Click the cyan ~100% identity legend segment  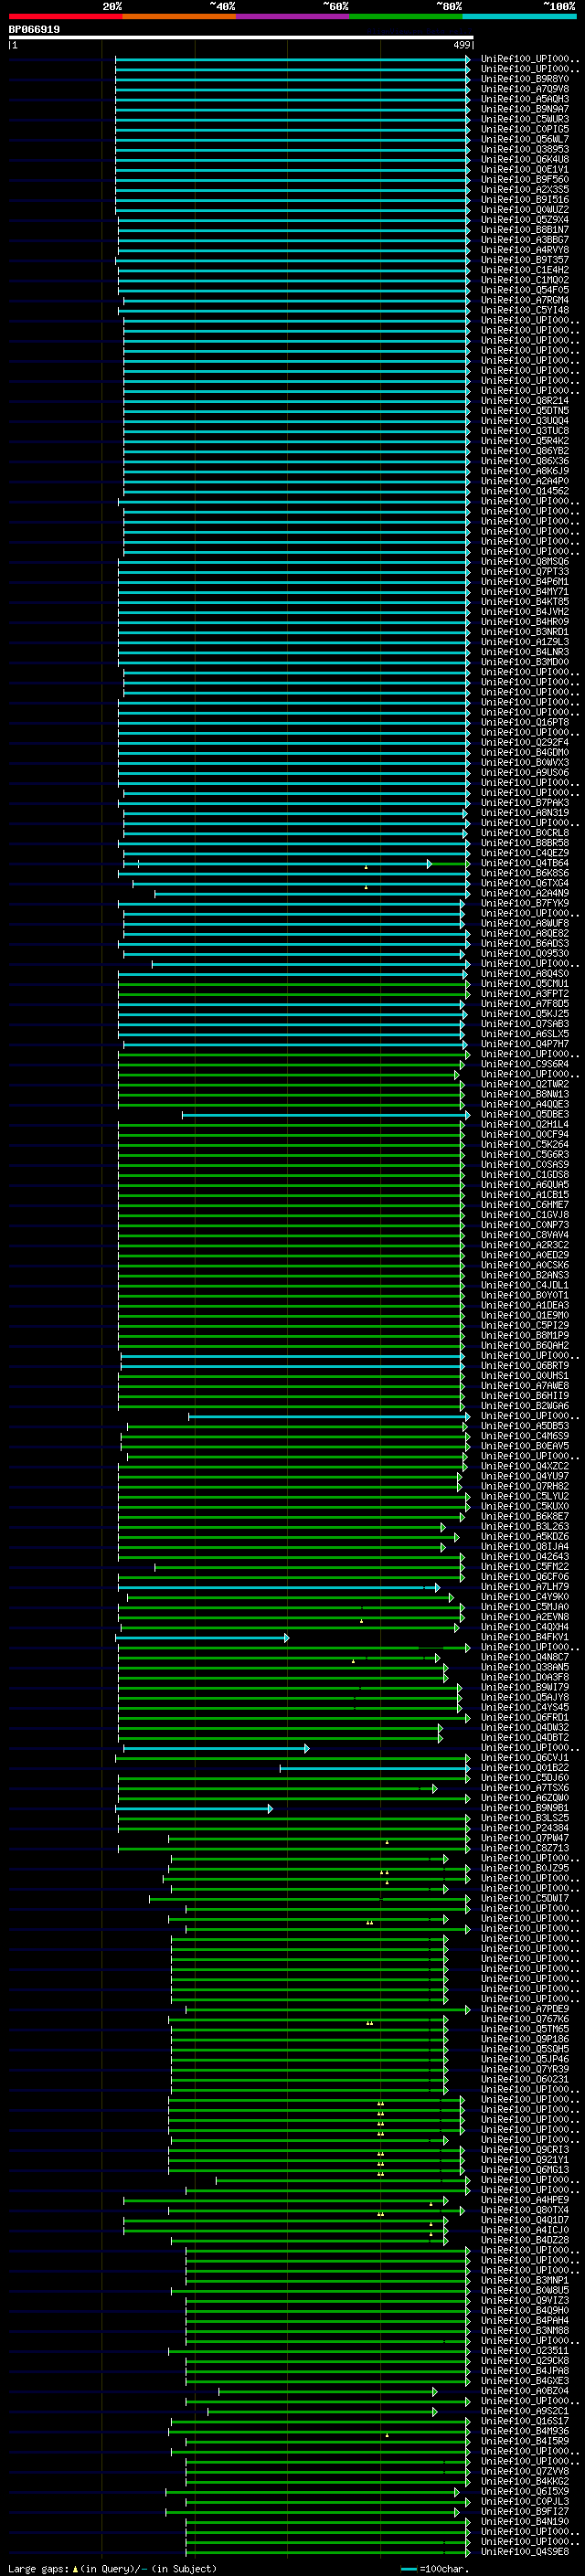click(x=520, y=16)
